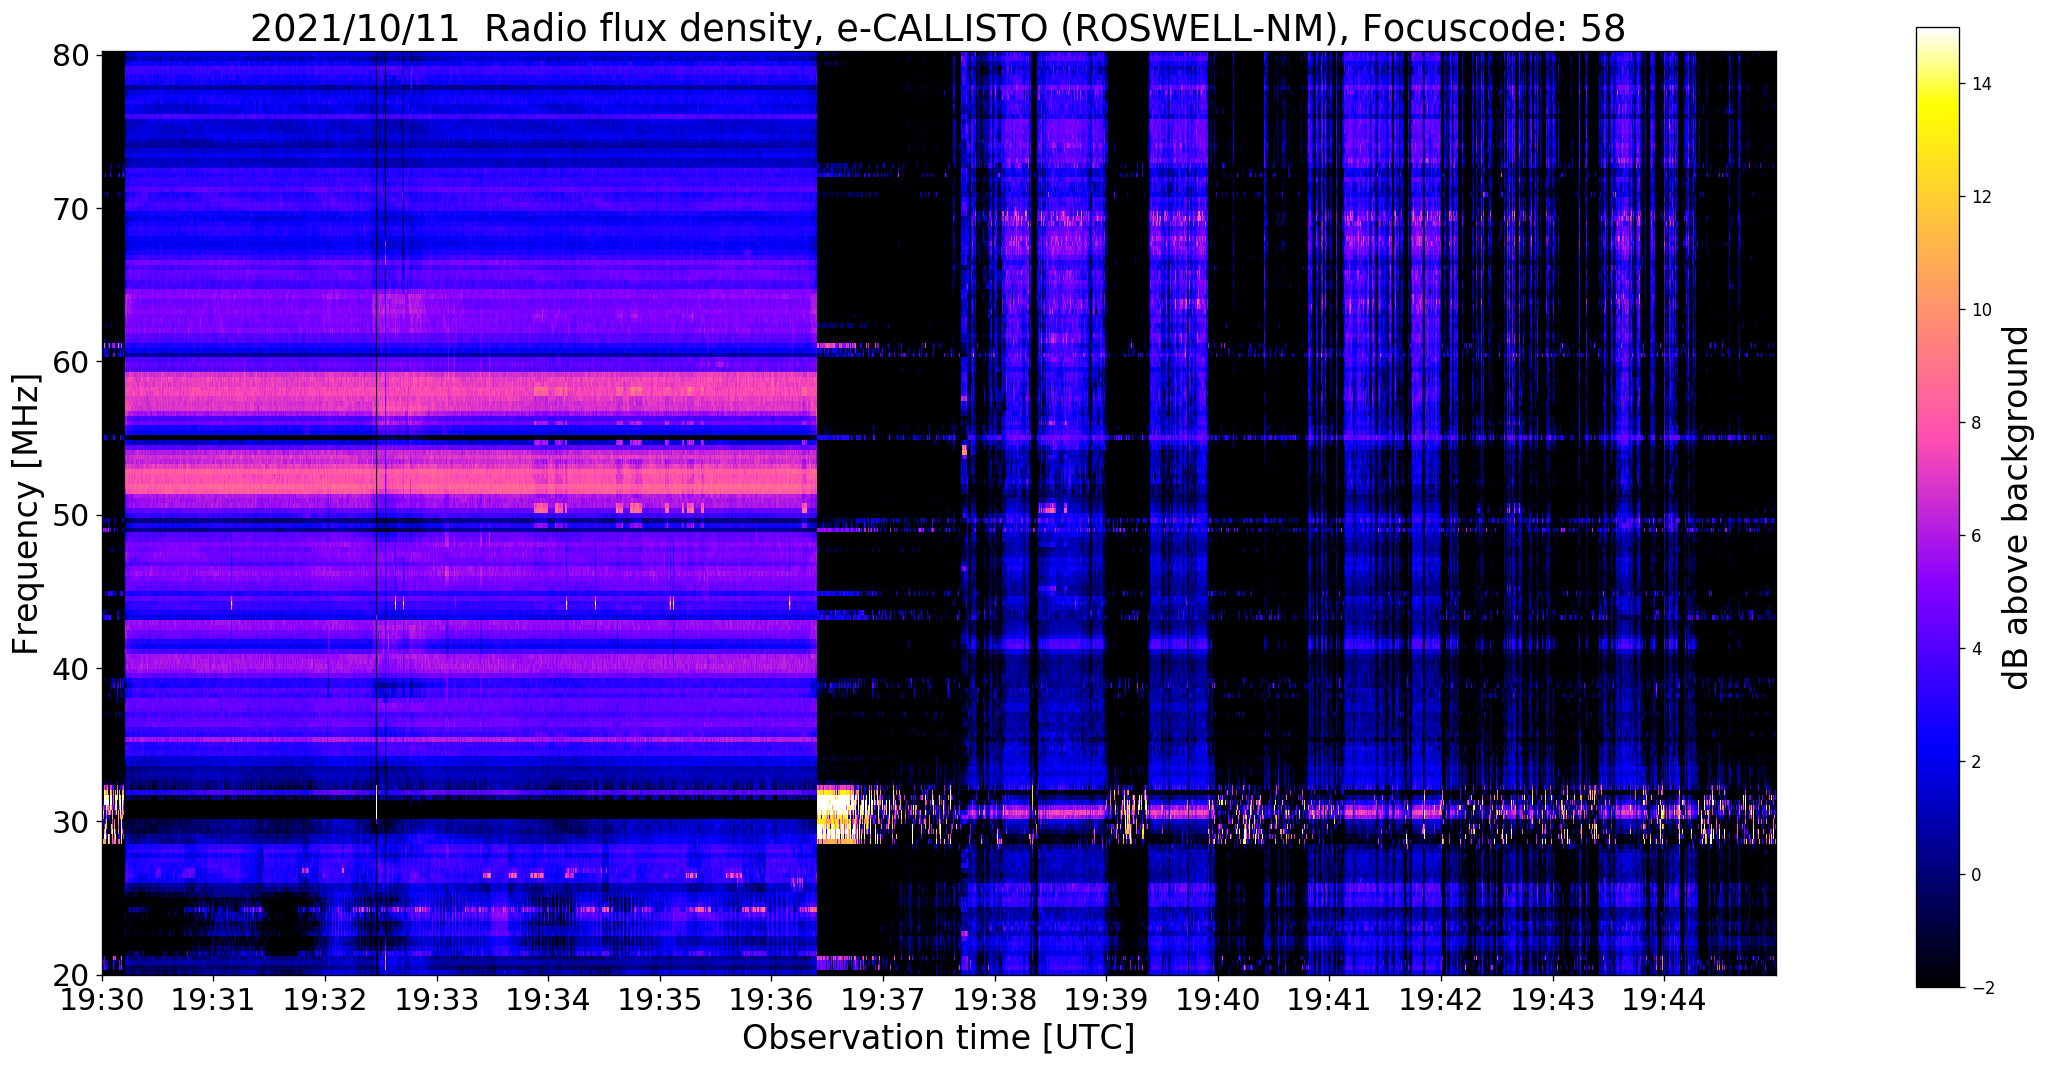The height and width of the screenshot is (1067, 2047).
Task: Click the 19:43 time tick label
Action: click(1553, 999)
